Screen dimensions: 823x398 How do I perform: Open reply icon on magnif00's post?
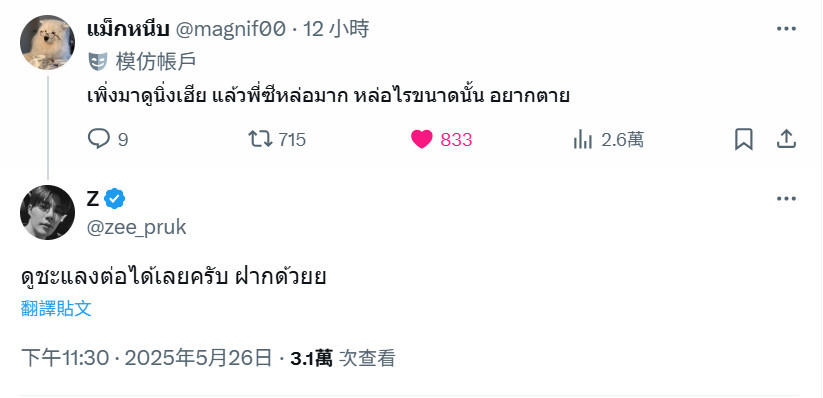(x=99, y=140)
